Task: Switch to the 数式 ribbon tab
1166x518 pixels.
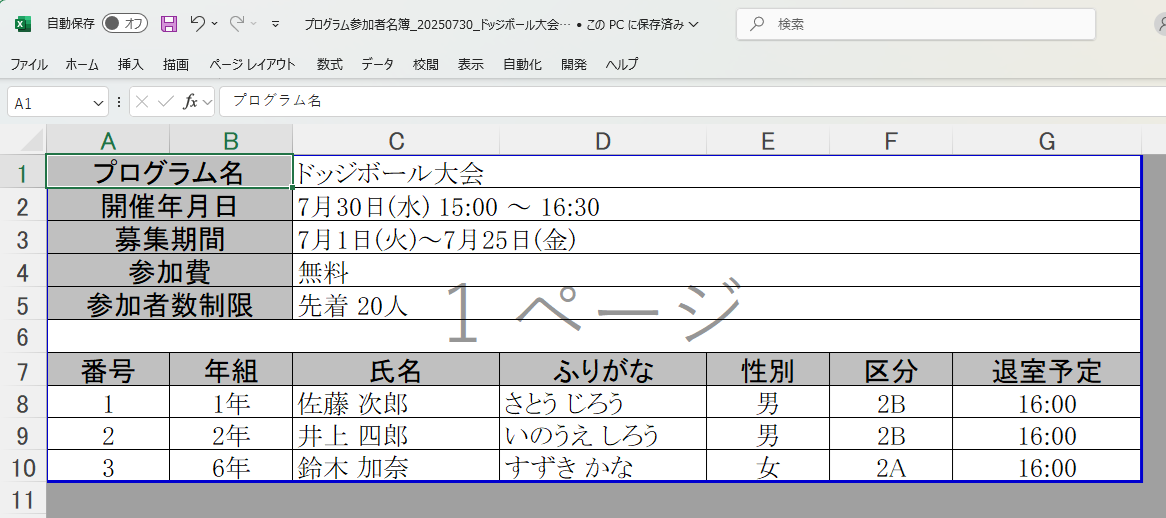Action: click(329, 64)
